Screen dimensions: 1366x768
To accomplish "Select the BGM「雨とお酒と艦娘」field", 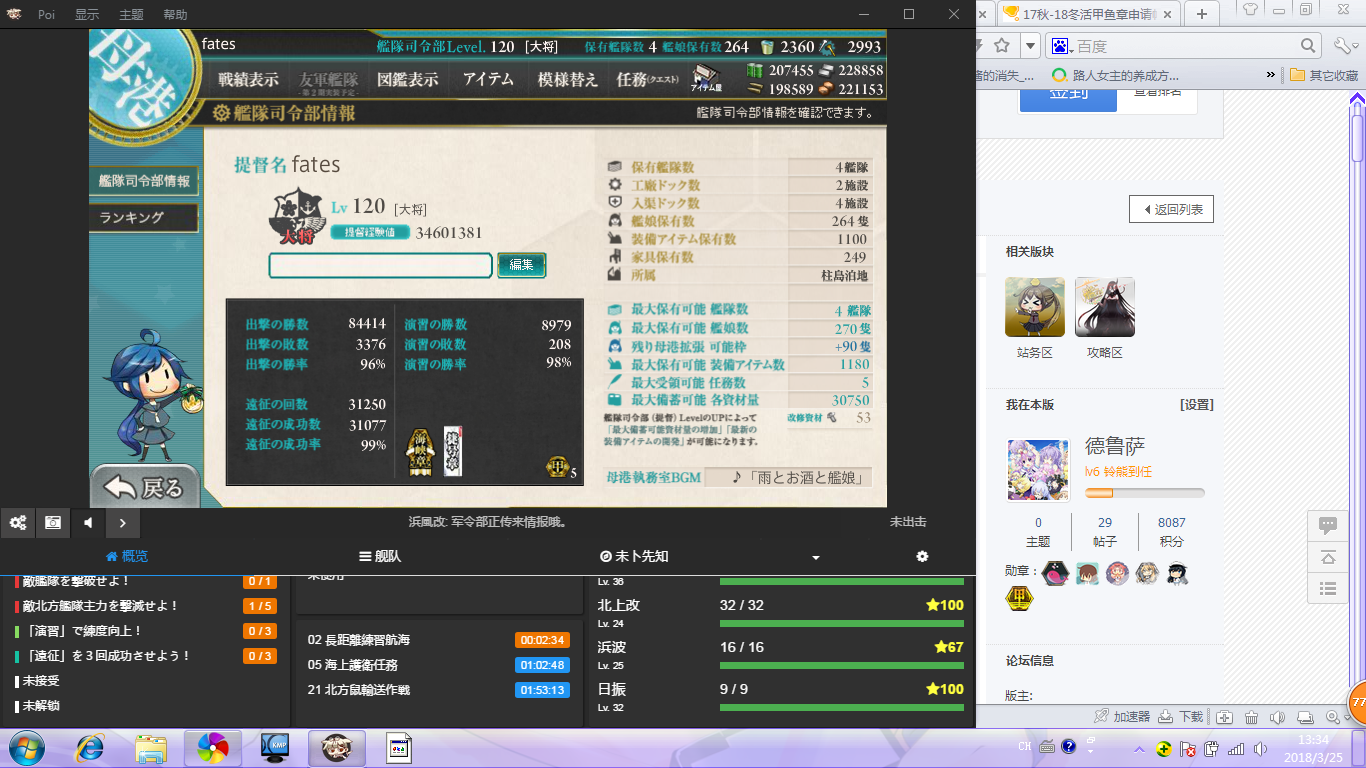I will (x=787, y=477).
